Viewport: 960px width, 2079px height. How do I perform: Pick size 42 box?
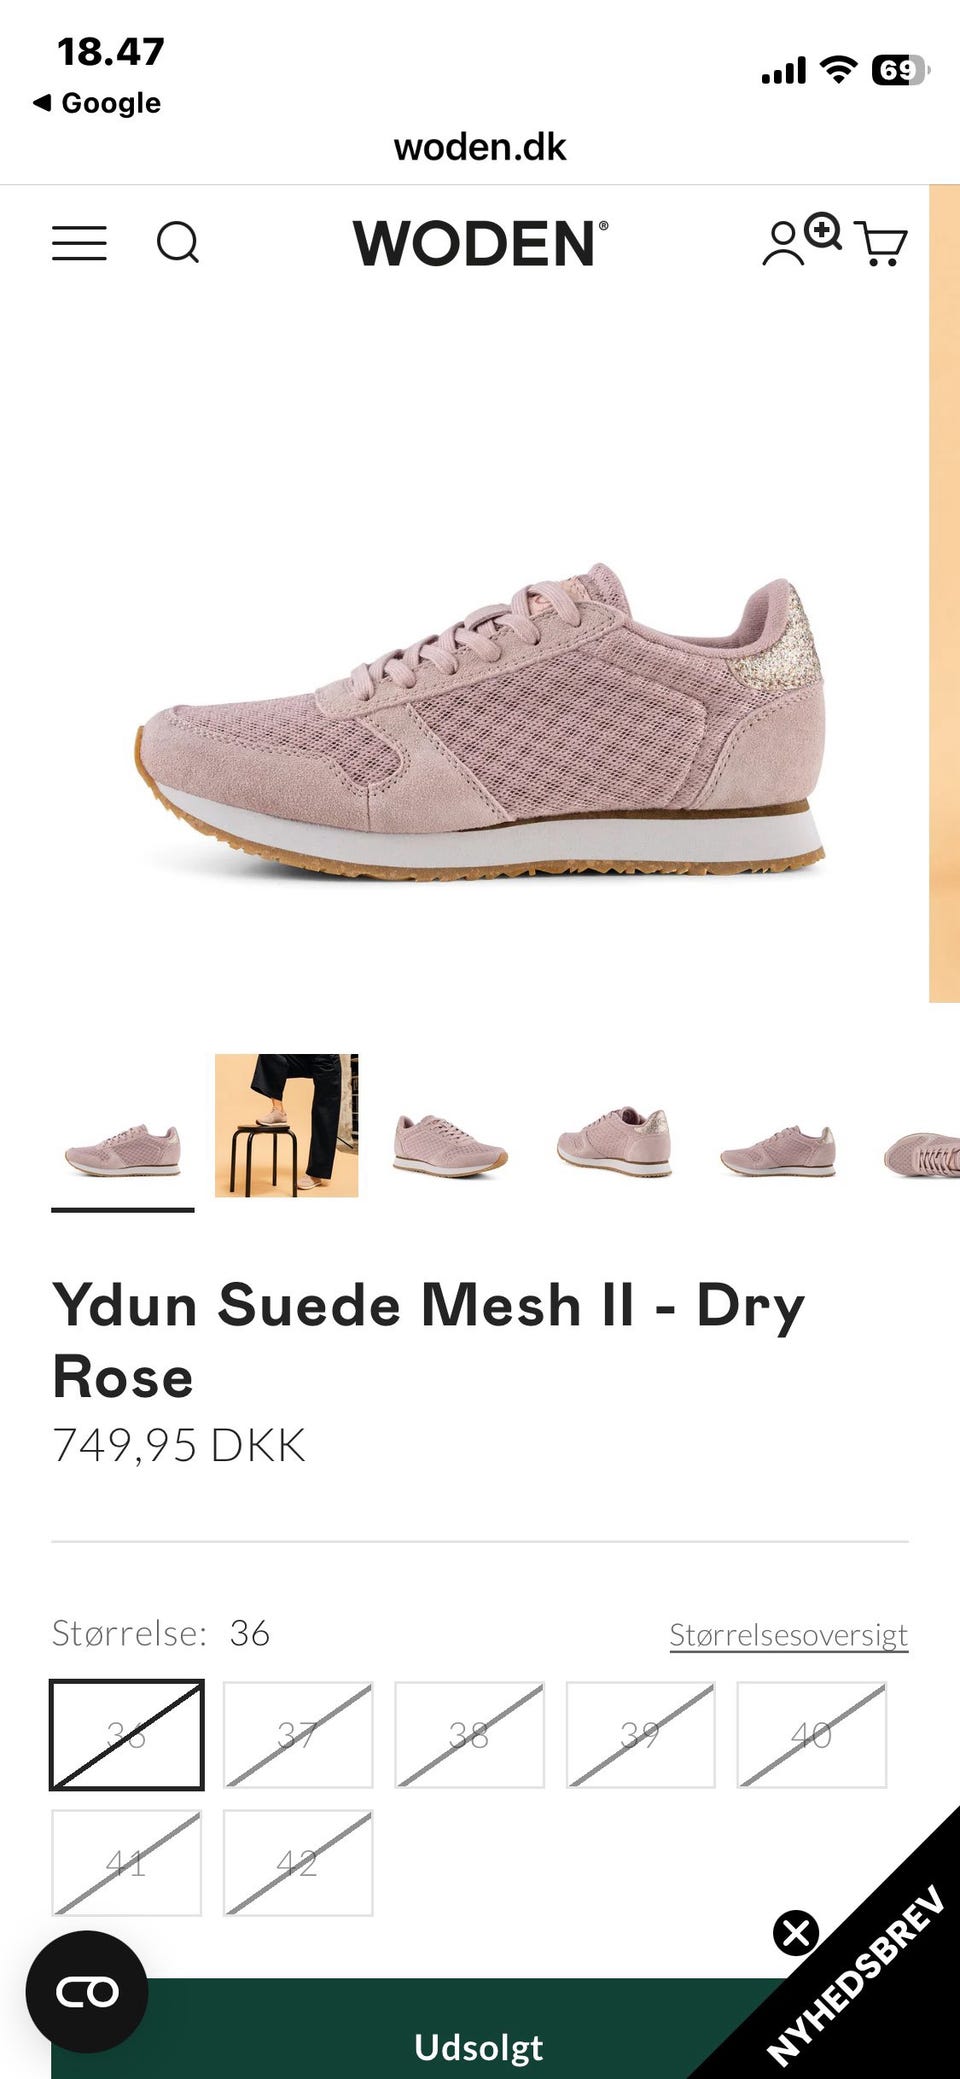(x=298, y=1863)
